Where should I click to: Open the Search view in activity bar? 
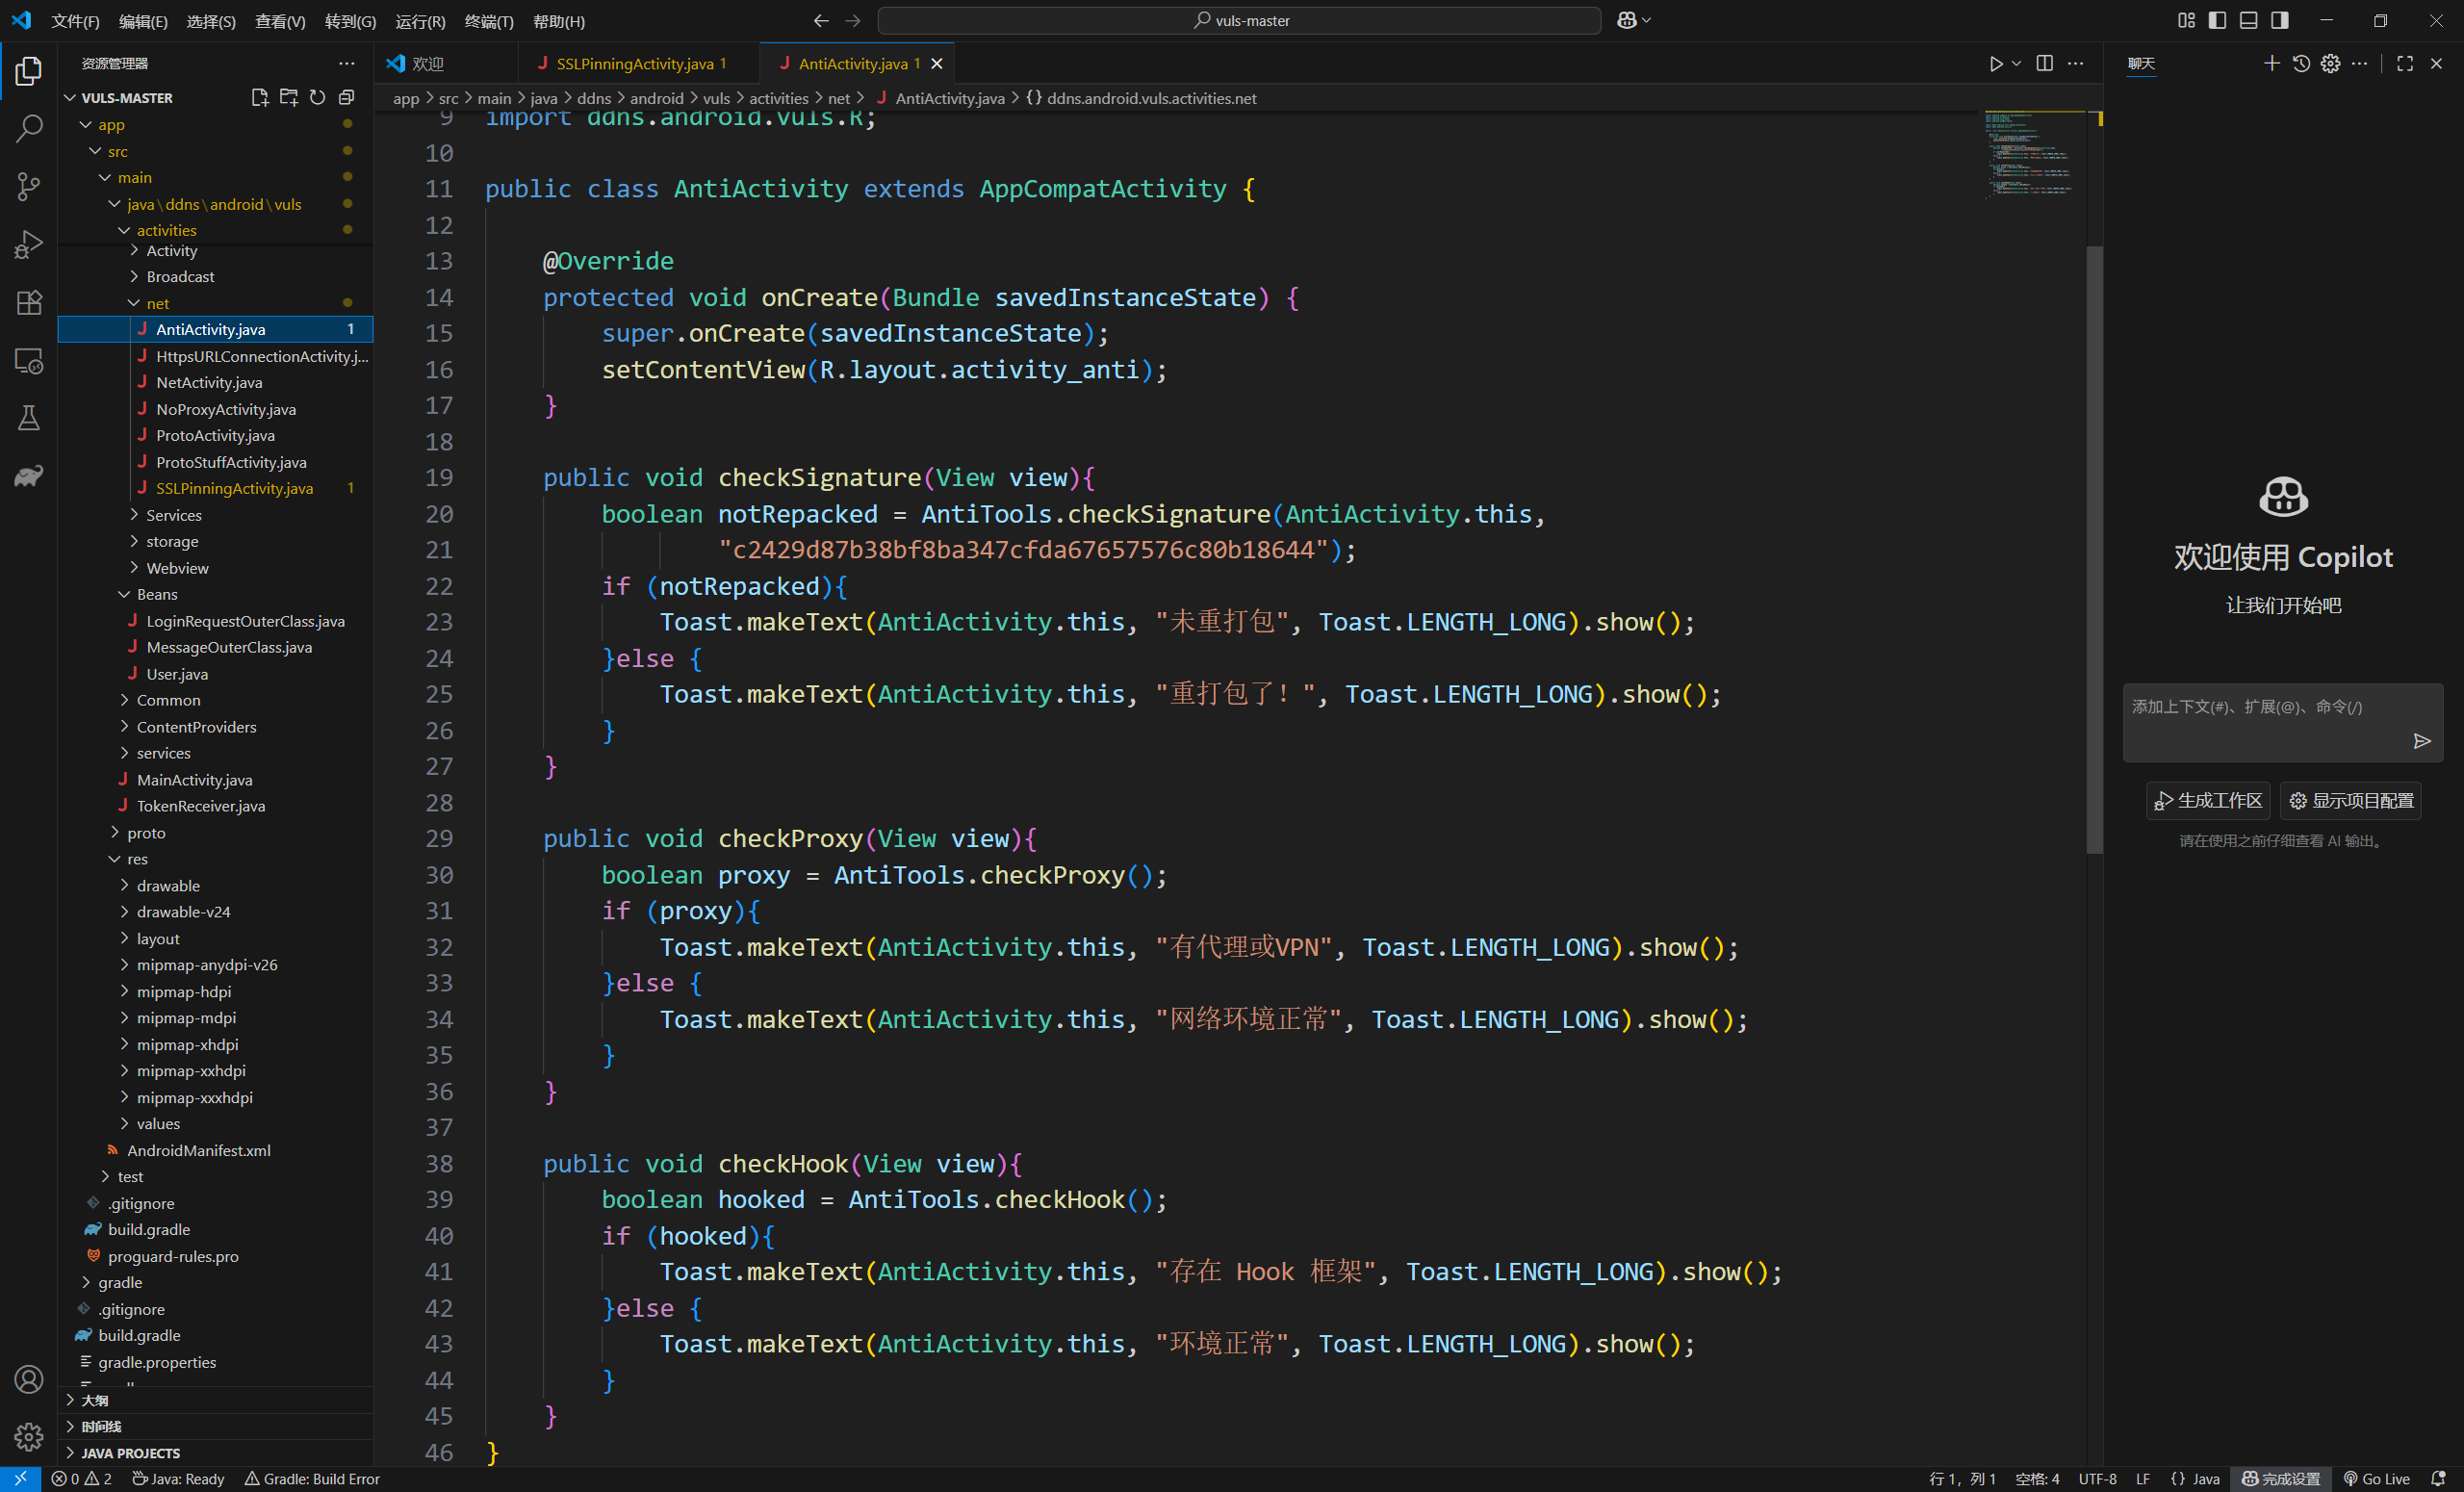click(29, 128)
